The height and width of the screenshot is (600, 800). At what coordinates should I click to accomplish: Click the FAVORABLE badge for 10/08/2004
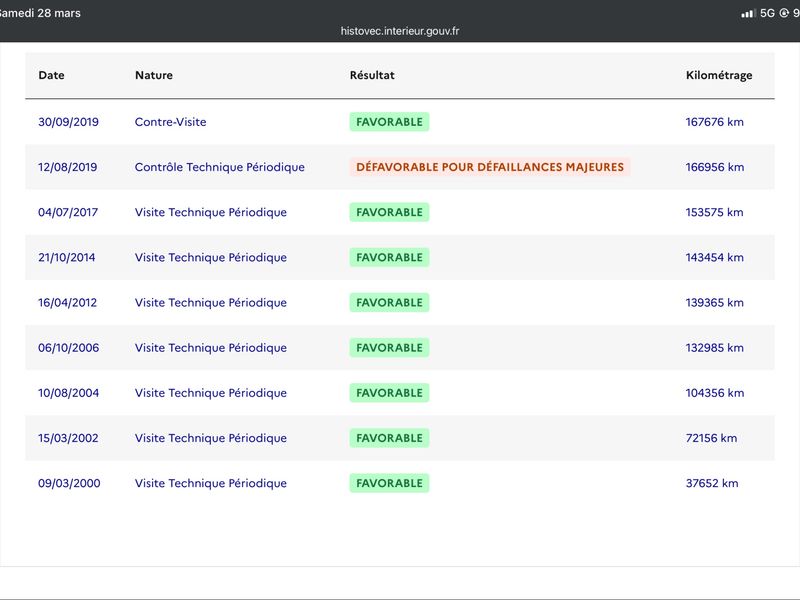[x=389, y=393]
